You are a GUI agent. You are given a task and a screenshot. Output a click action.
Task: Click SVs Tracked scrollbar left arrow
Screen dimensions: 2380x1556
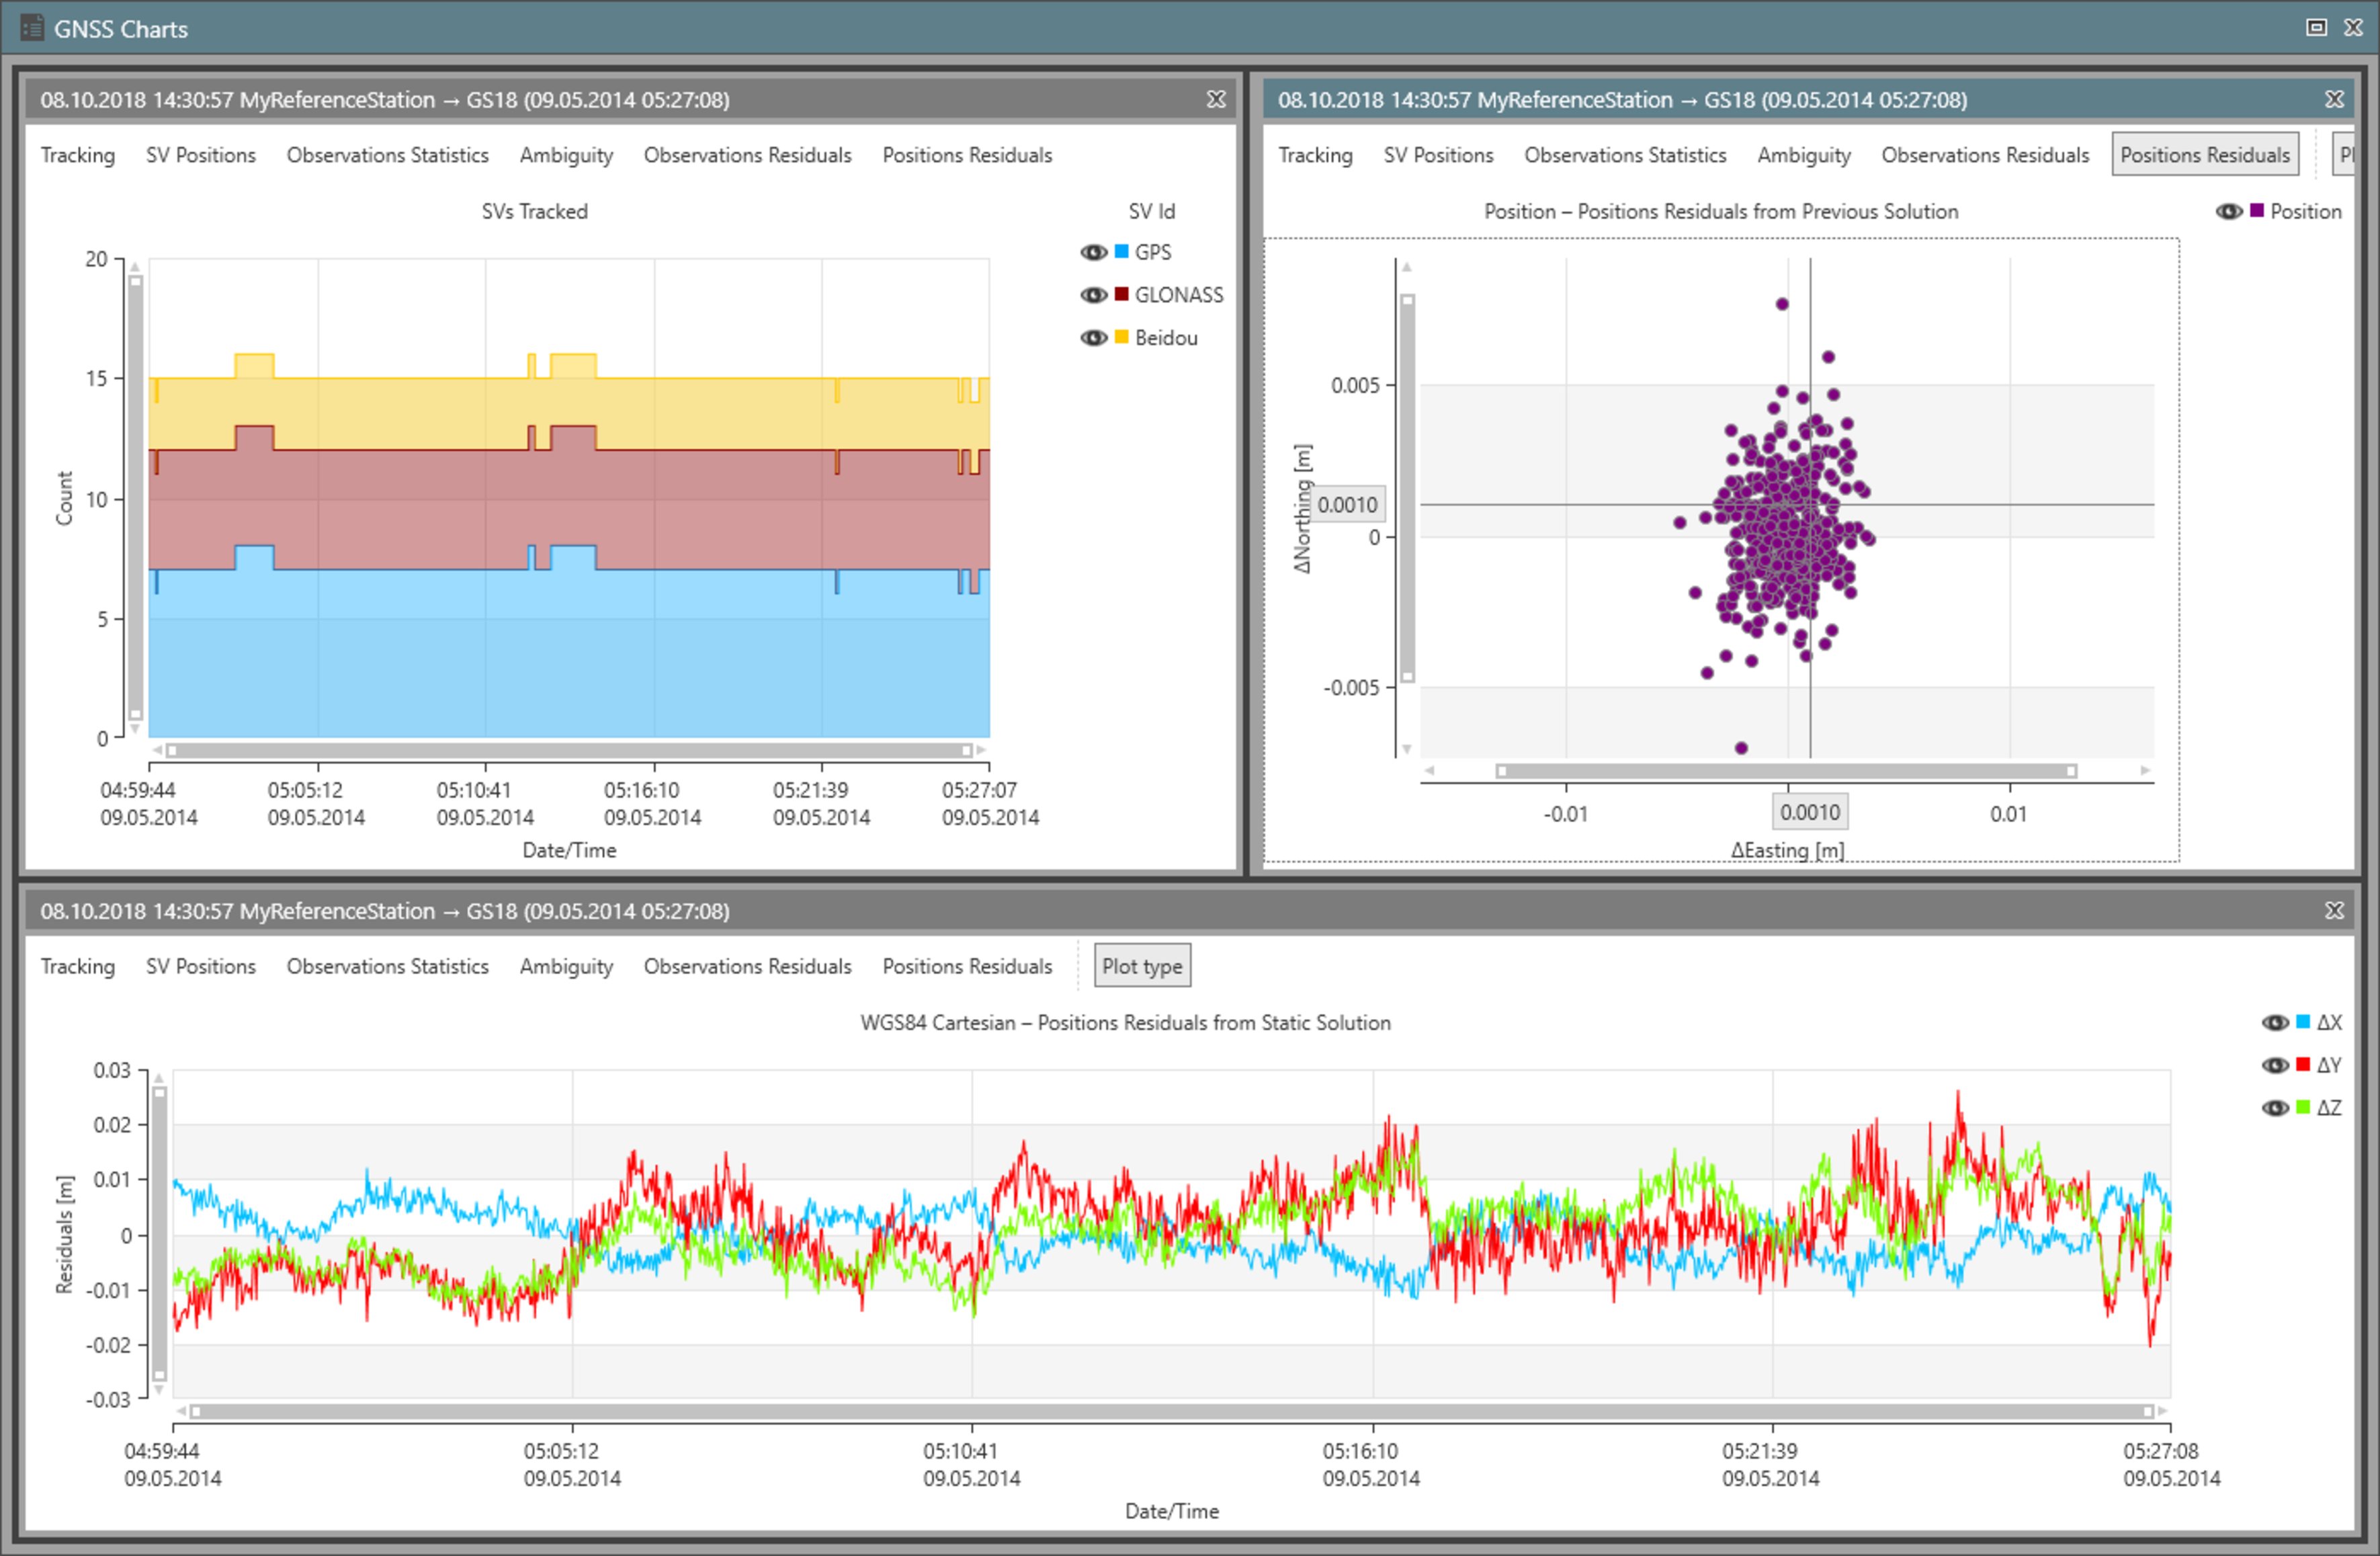[157, 750]
